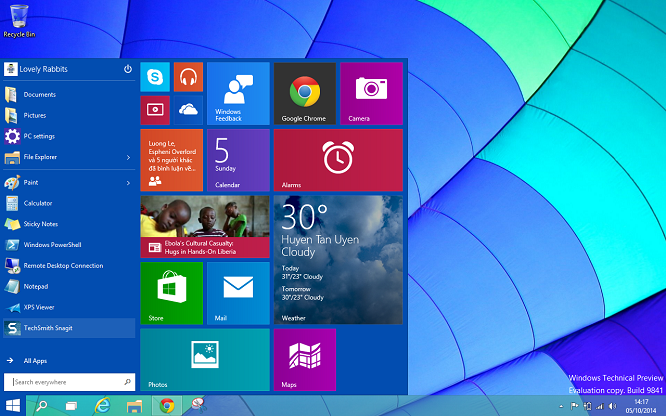Screen dimensions: 666x416
Task: Open Notepad from the list
Action: [x=69, y=286]
